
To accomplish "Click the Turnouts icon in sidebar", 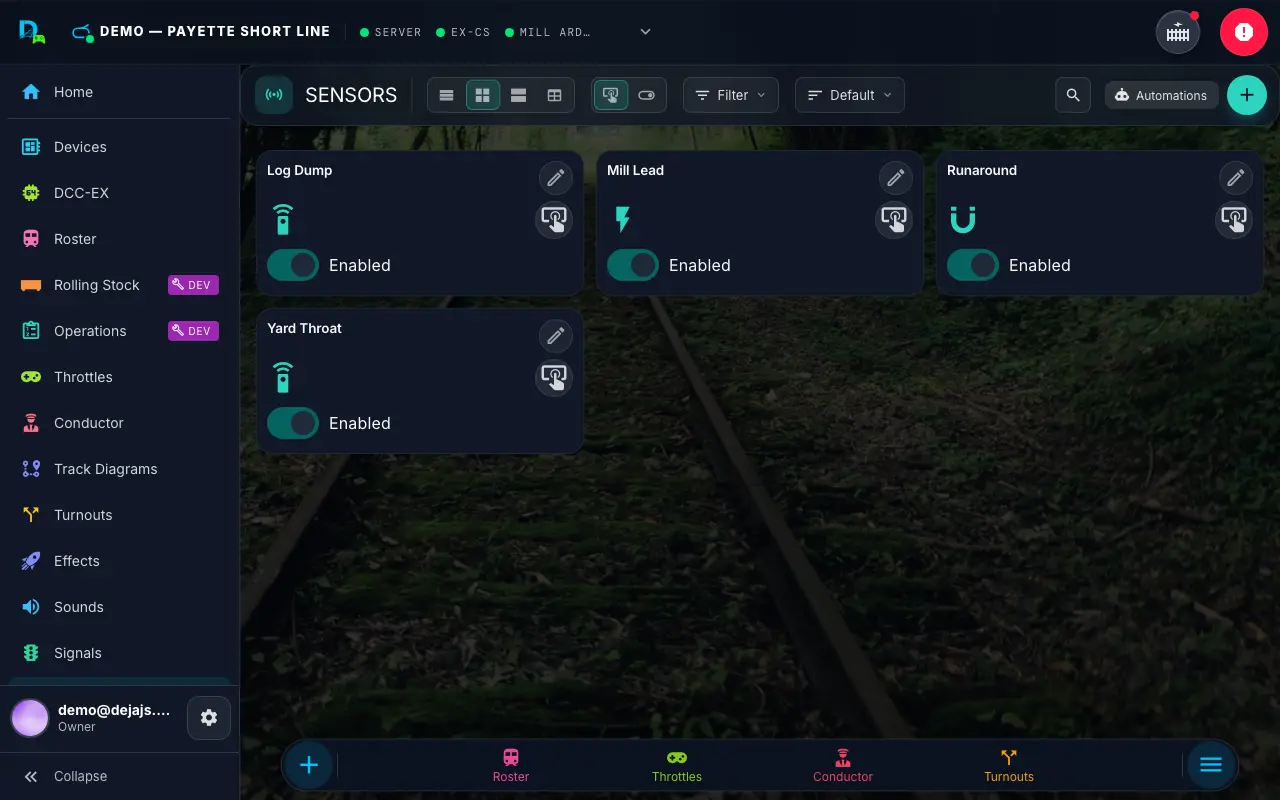I will coord(31,515).
